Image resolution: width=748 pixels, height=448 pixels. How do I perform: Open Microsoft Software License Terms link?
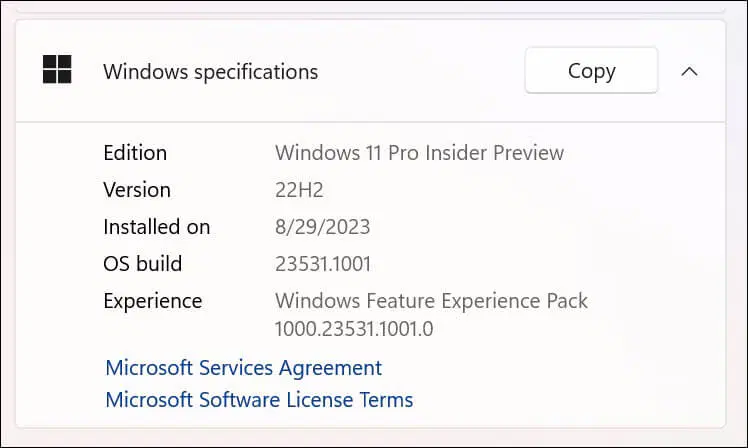(x=259, y=400)
